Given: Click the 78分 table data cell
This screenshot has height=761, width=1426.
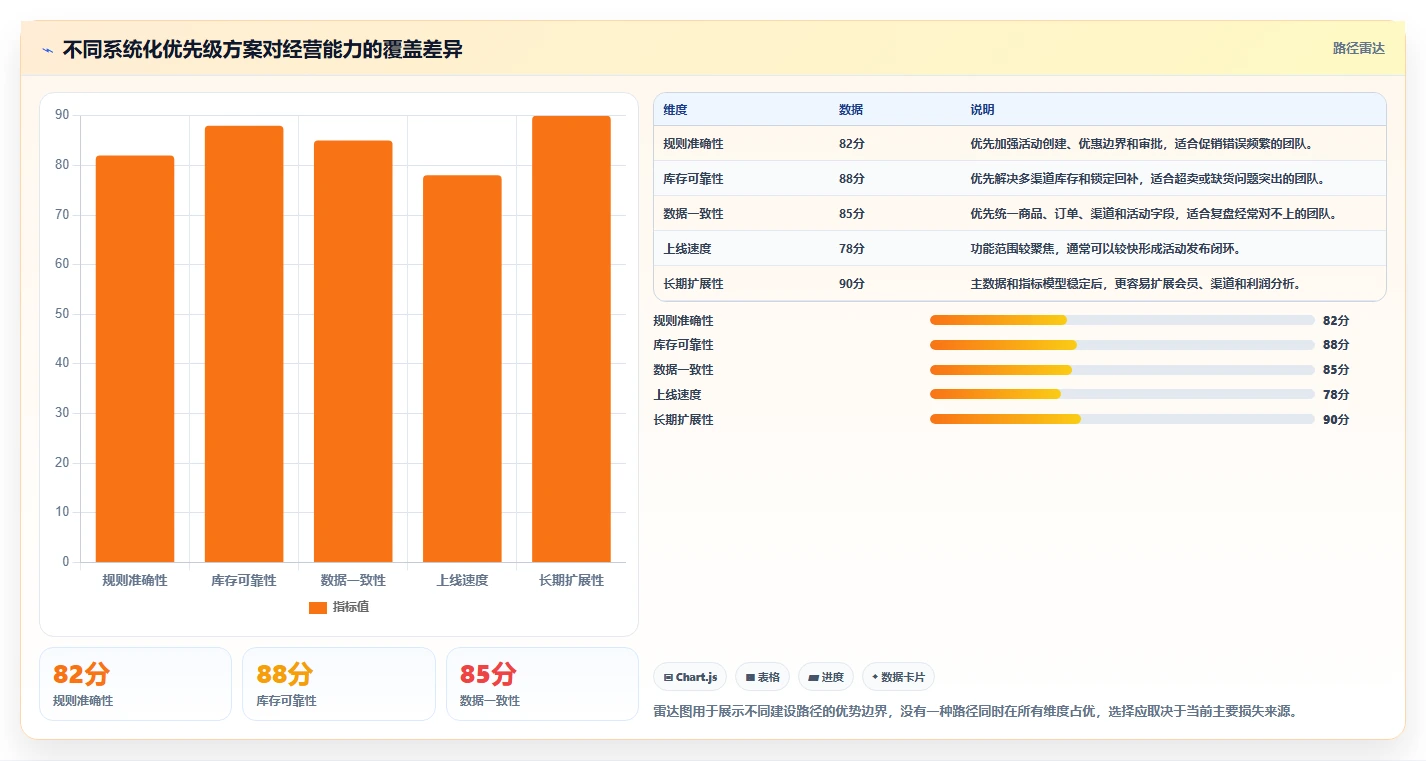Looking at the screenshot, I should [x=852, y=249].
